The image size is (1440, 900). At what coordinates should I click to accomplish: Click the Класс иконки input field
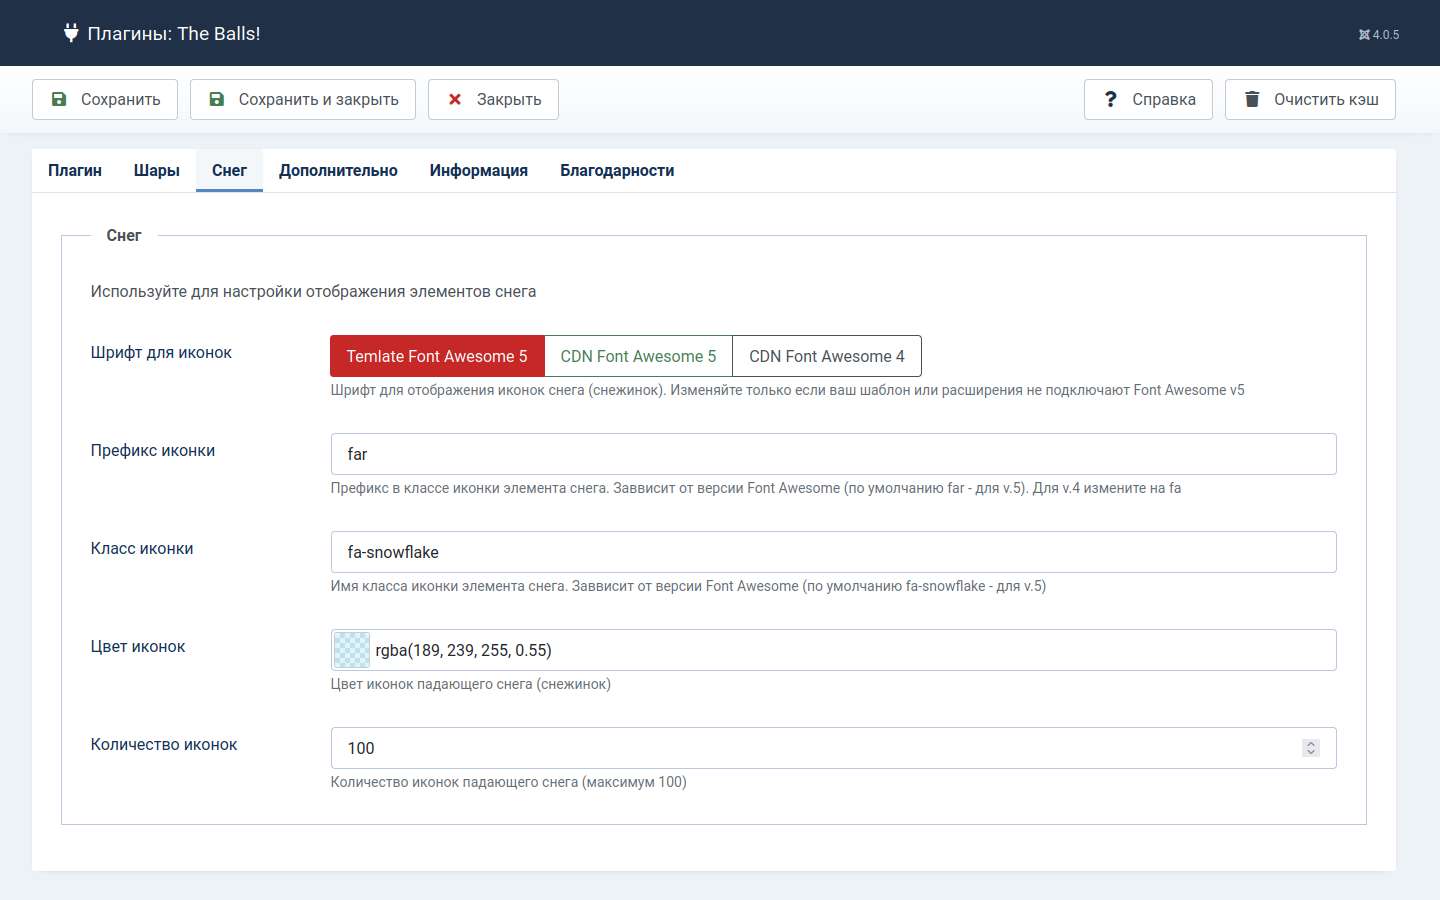click(x=833, y=552)
